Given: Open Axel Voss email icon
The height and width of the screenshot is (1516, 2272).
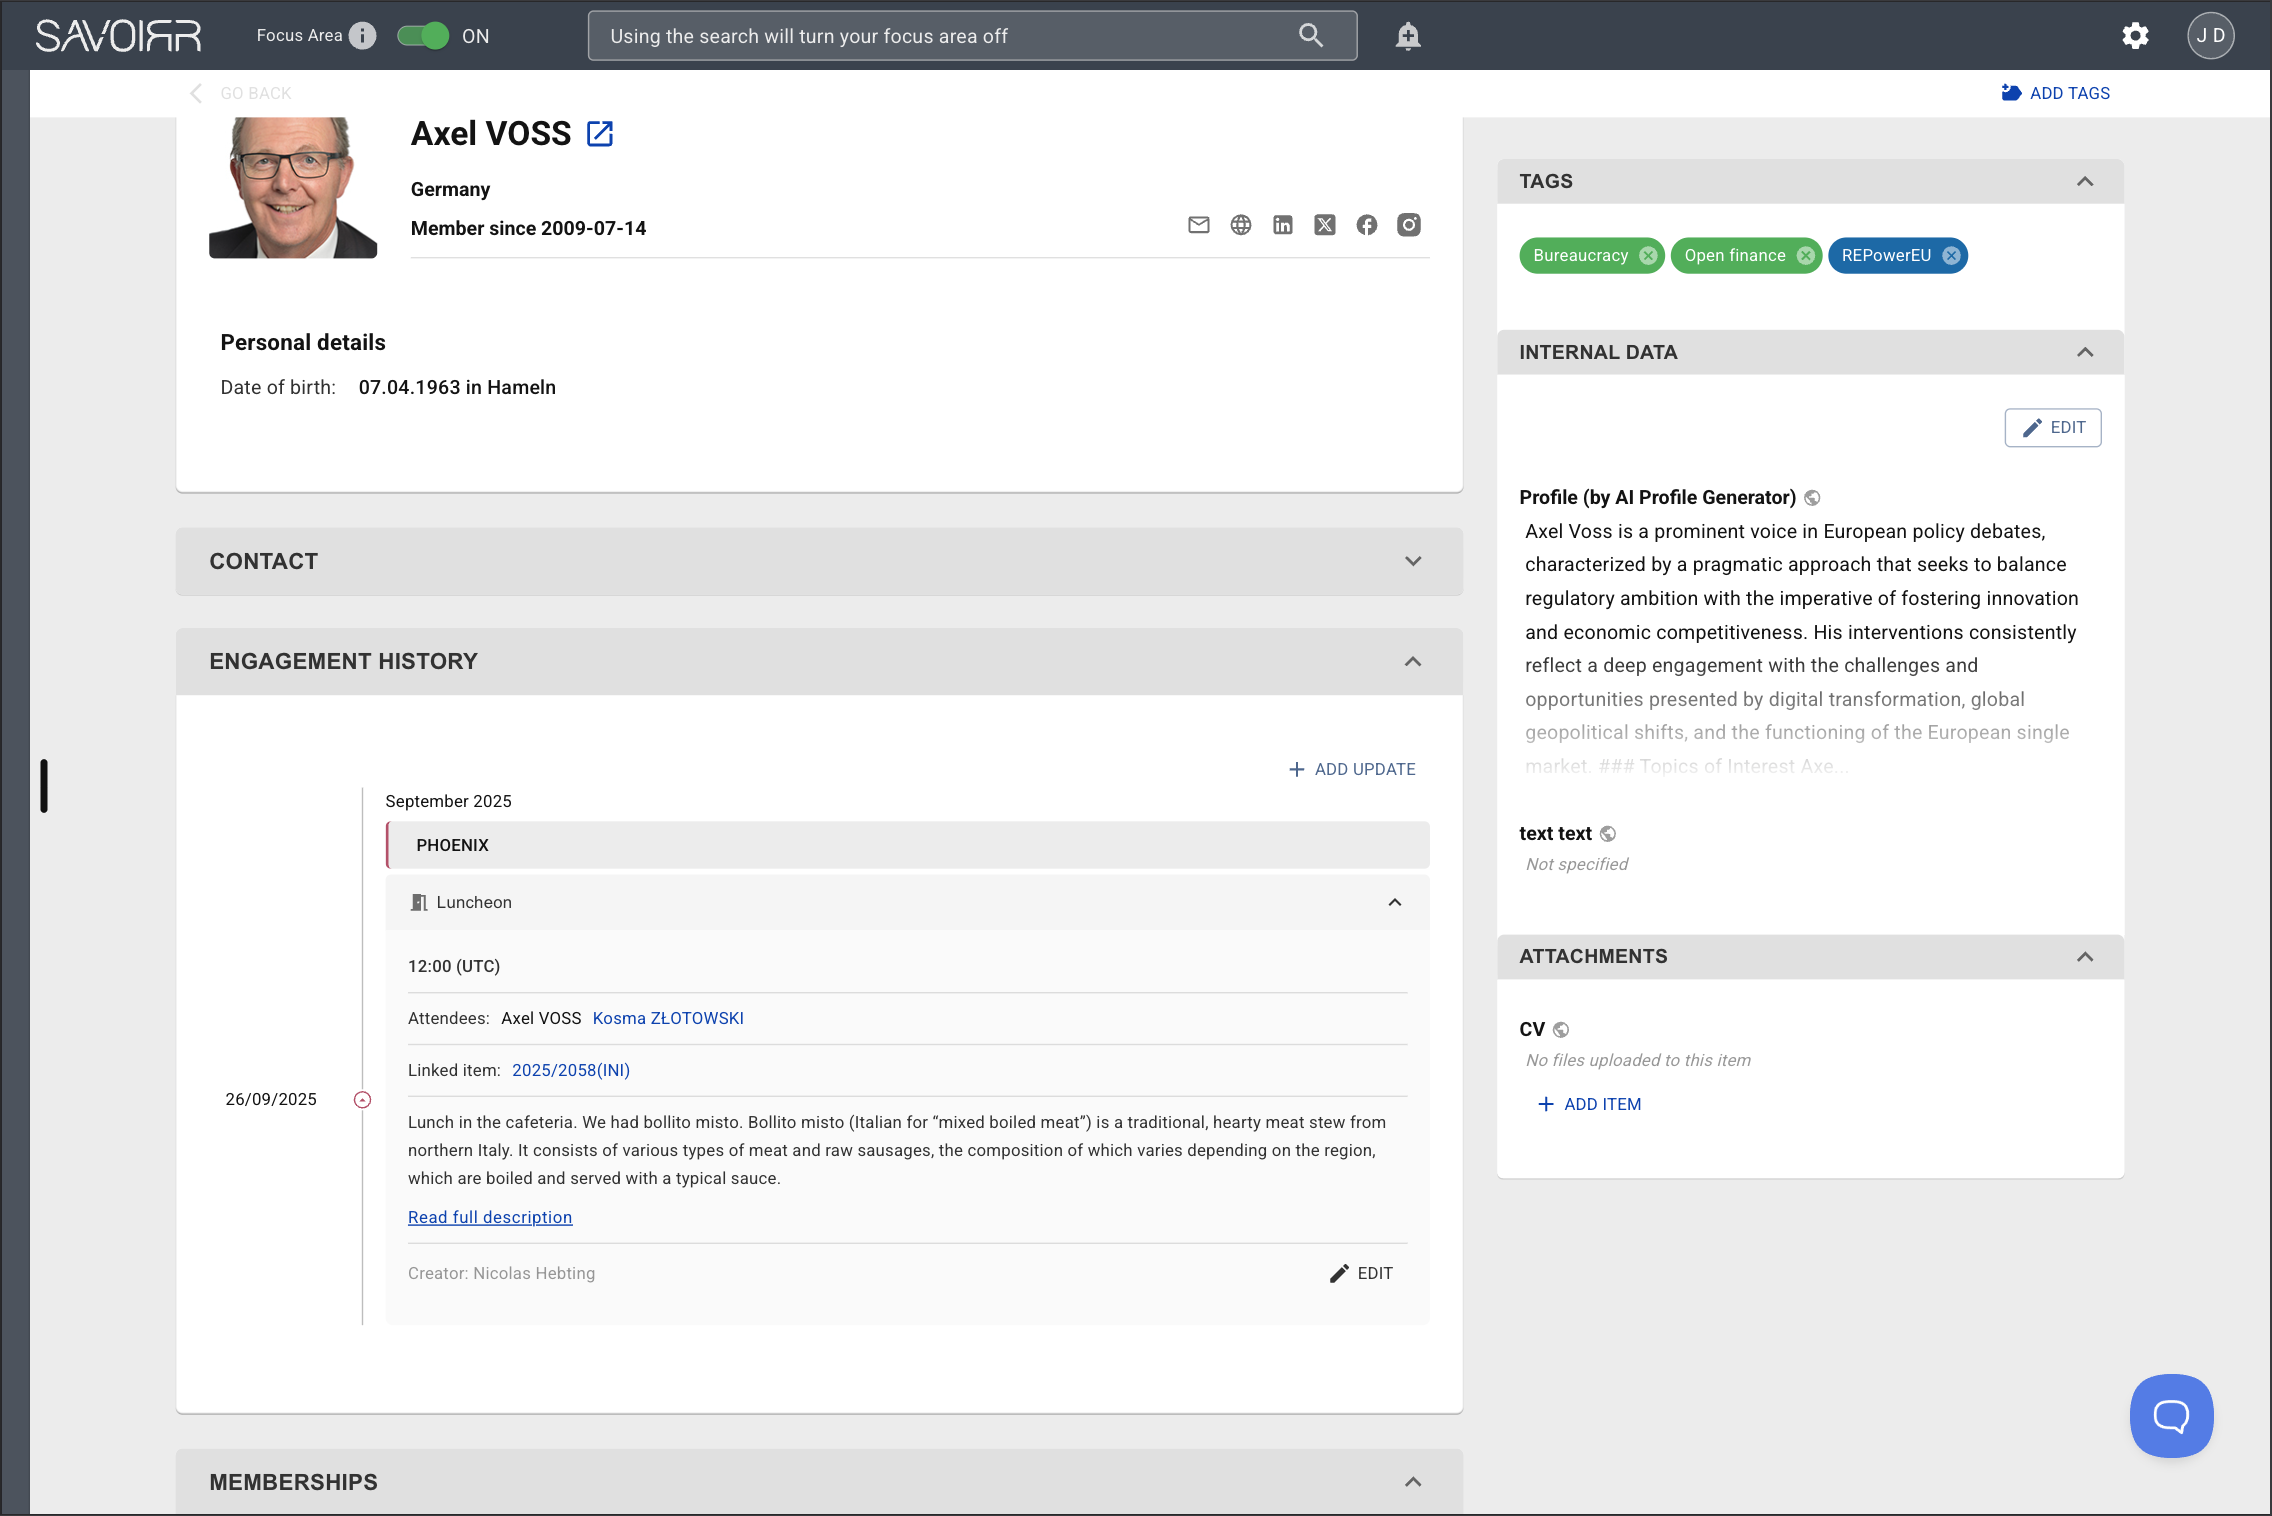Looking at the screenshot, I should pyautogui.click(x=1198, y=225).
